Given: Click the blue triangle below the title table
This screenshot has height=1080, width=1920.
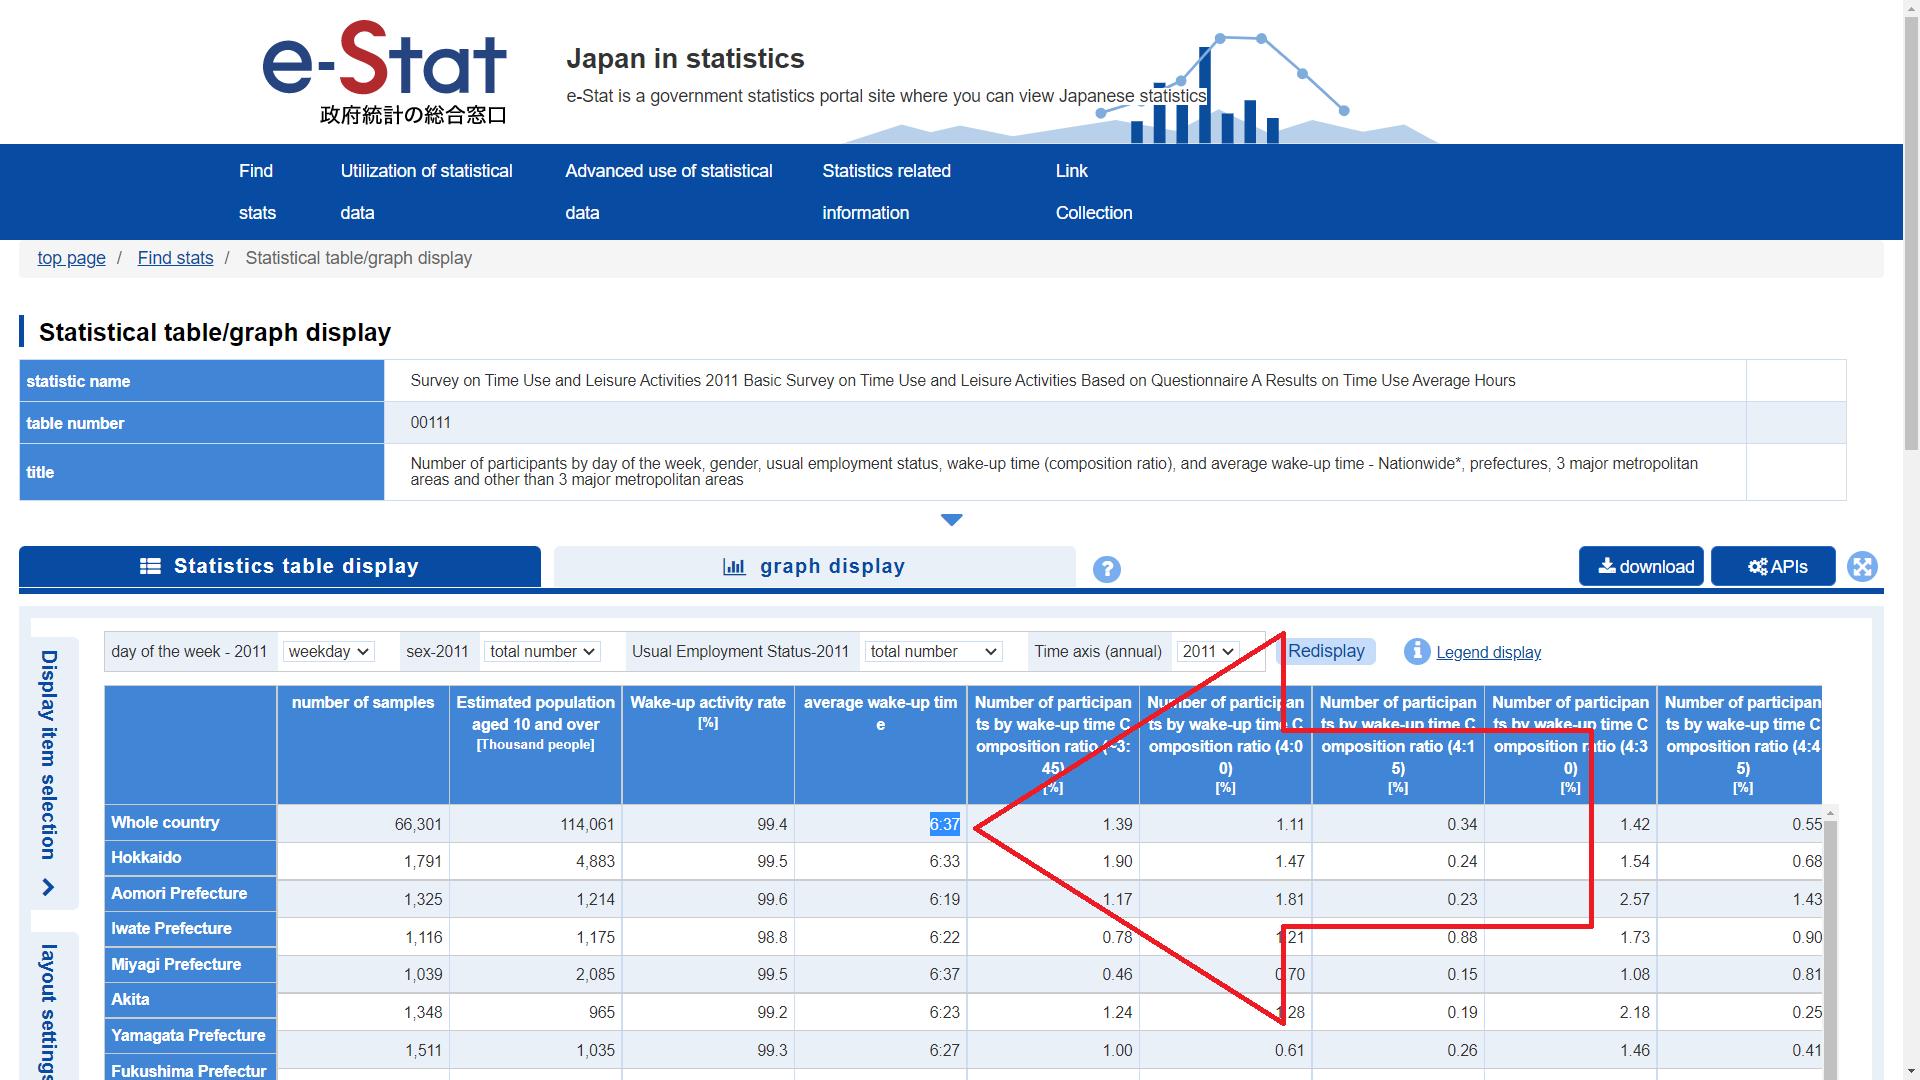Looking at the screenshot, I should pyautogui.click(x=951, y=520).
